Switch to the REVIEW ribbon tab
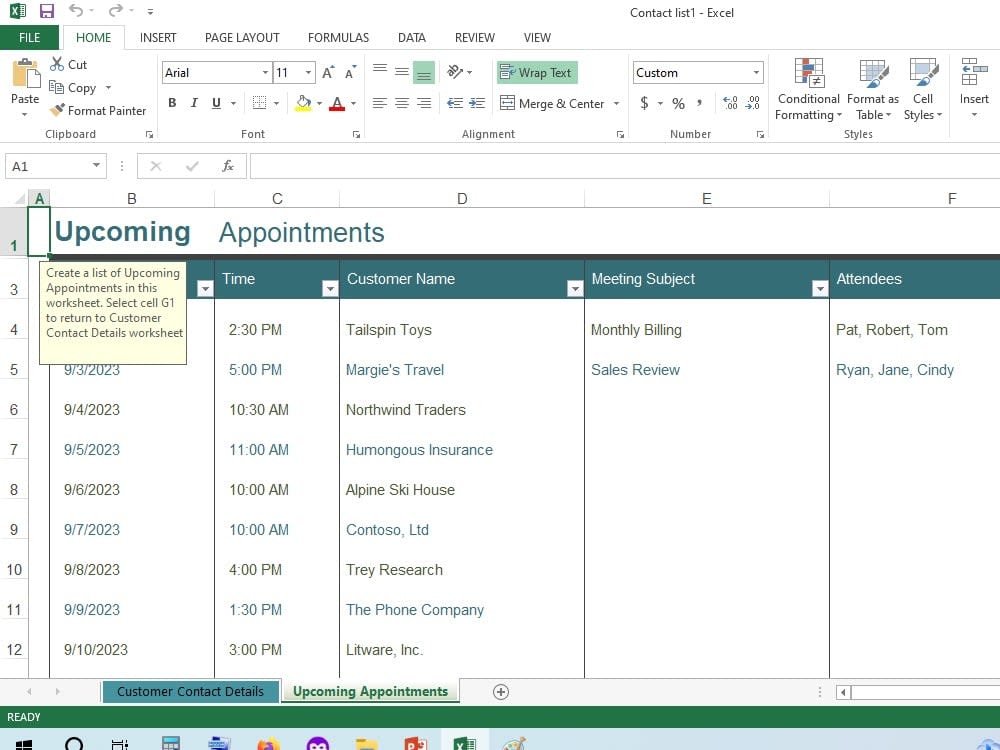This screenshot has width=1000, height=750. (x=474, y=38)
